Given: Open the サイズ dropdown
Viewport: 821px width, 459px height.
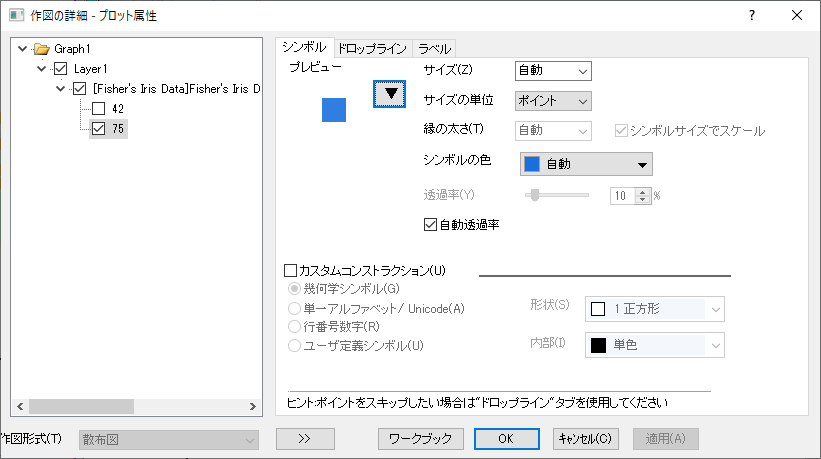Looking at the screenshot, I should pos(553,71).
